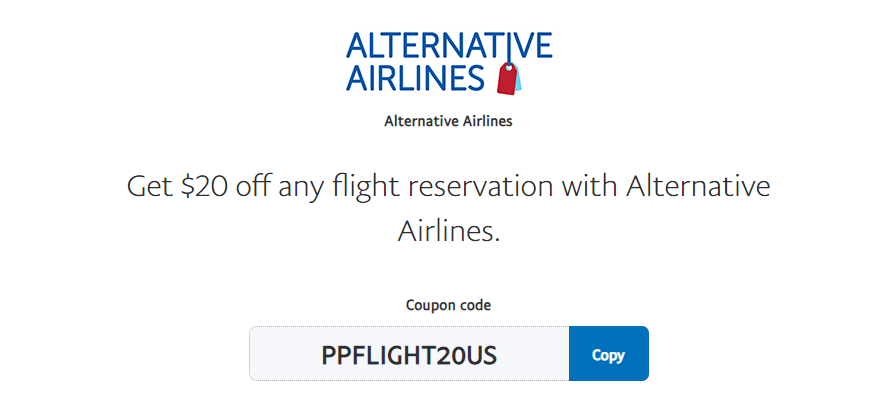888x394 pixels.
Task: Click the word Alternative ending the first headline line
Action: [698, 187]
